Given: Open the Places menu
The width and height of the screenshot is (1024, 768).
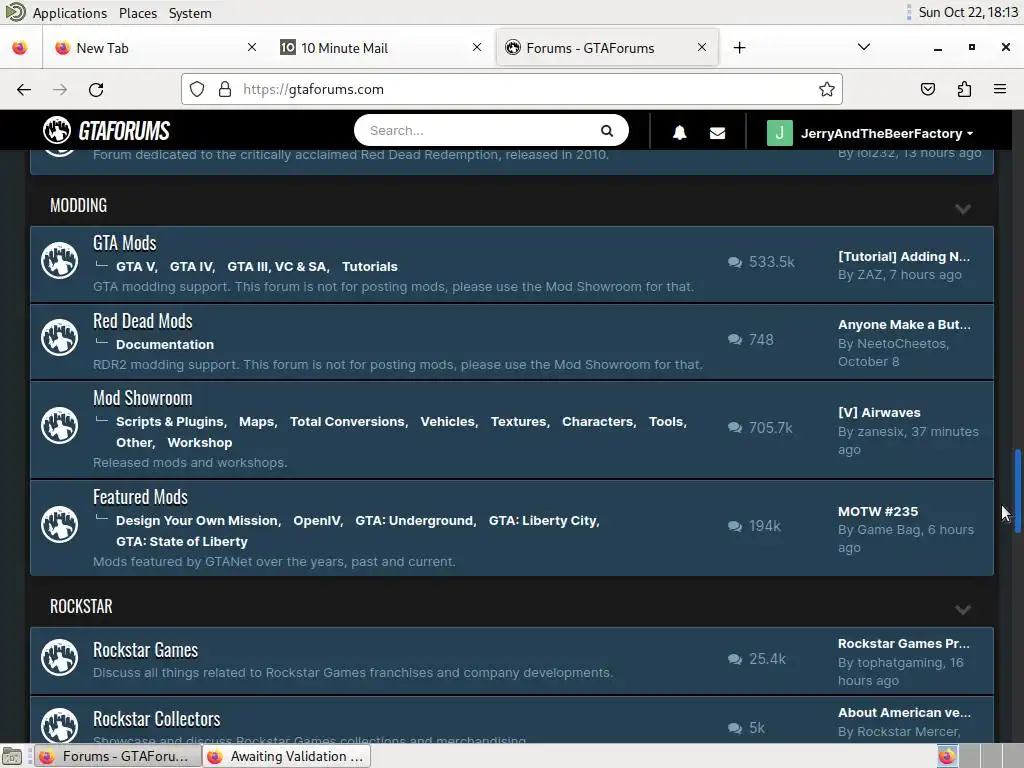Looking at the screenshot, I should pyautogui.click(x=138, y=13).
